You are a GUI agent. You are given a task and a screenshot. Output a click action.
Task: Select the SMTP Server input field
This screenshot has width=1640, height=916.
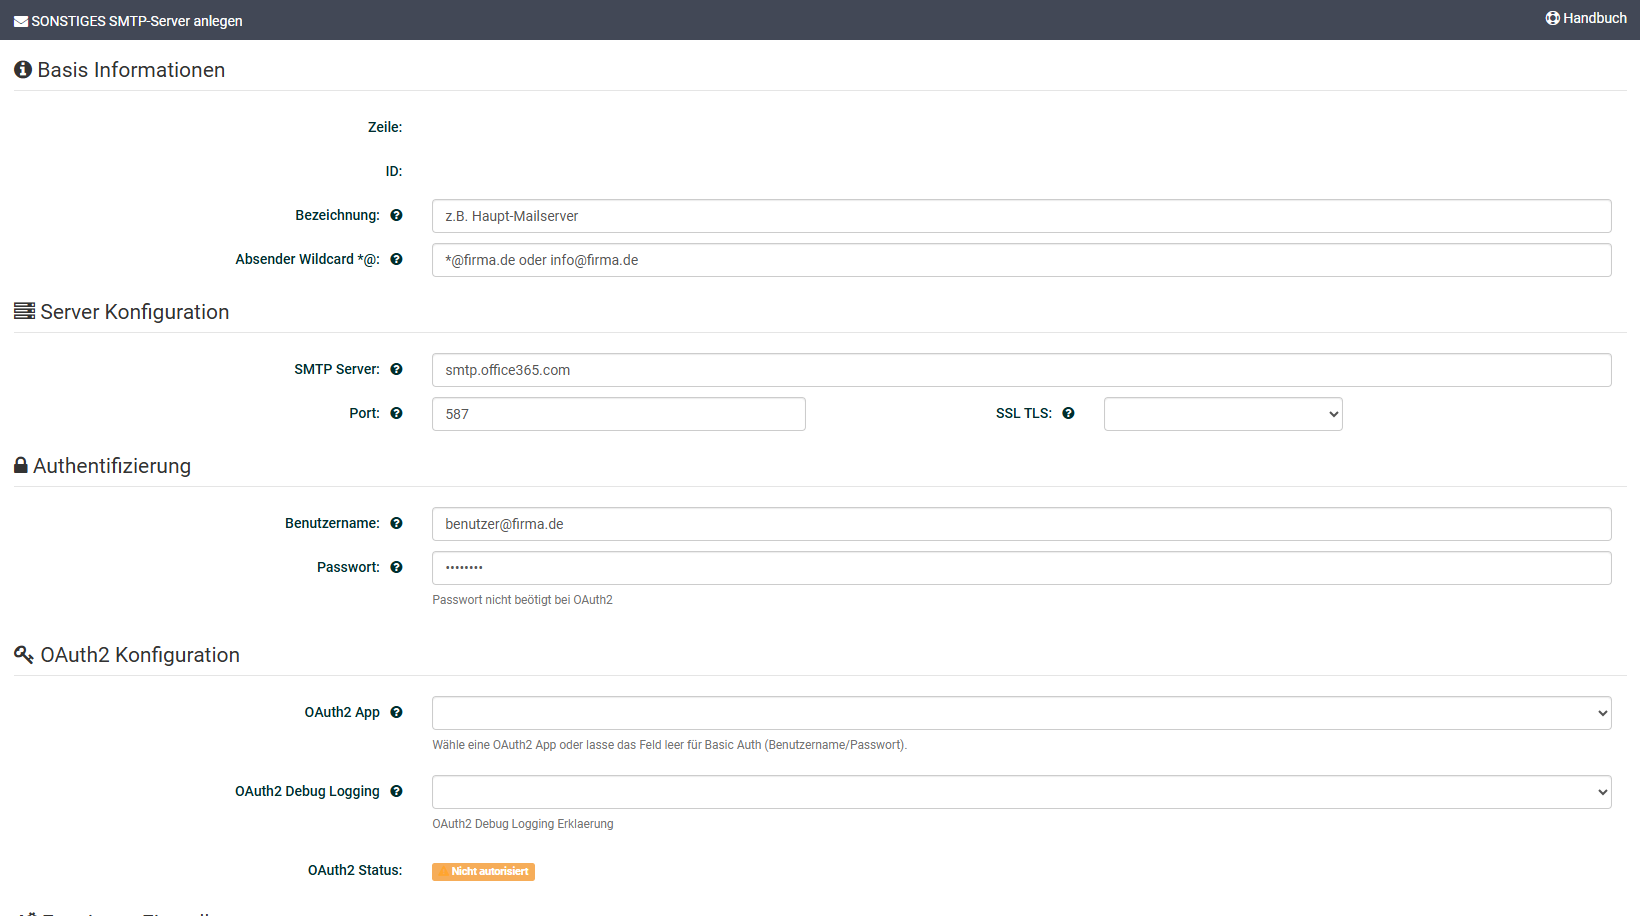(1020, 370)
